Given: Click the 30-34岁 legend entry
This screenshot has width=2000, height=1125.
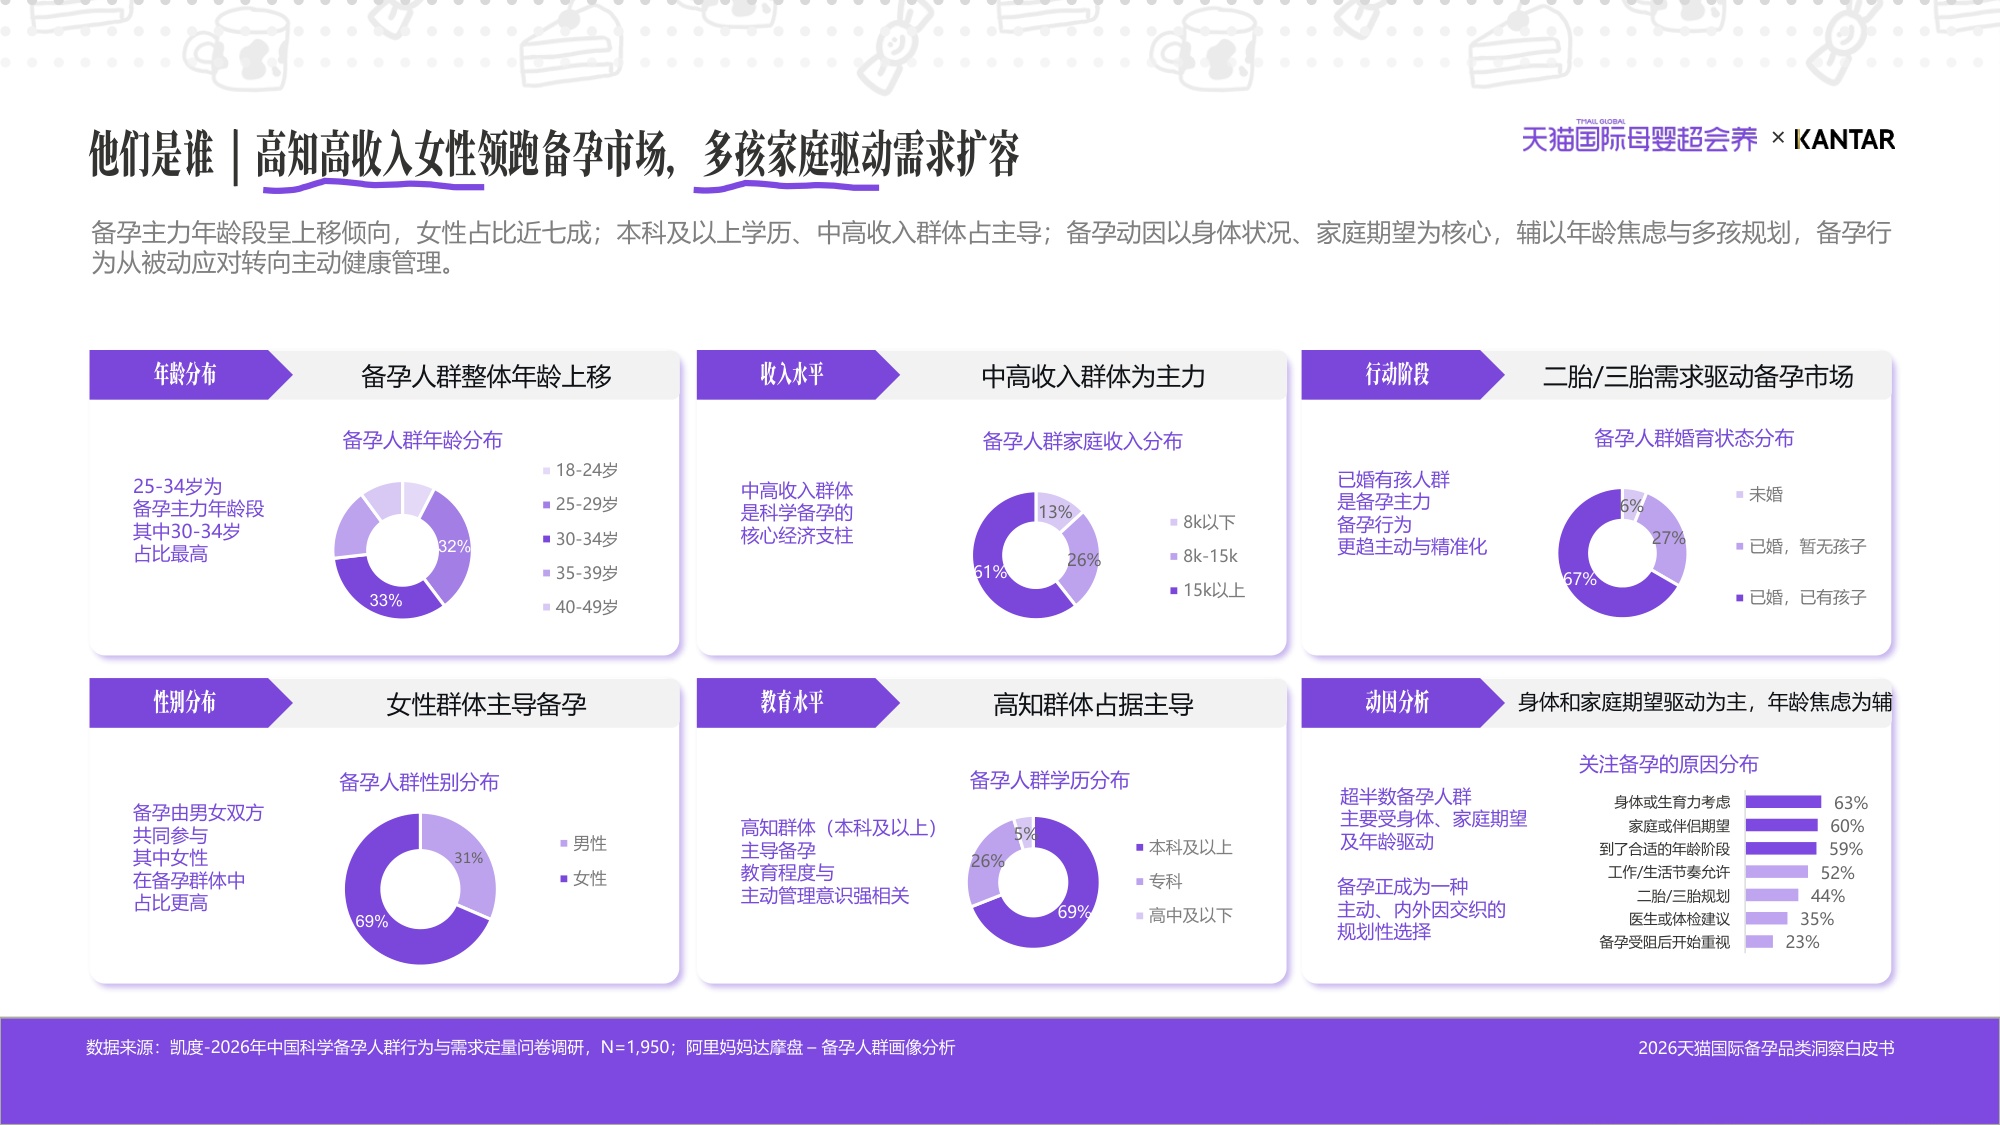Looking at the screenshot, I should click(580, 539).
